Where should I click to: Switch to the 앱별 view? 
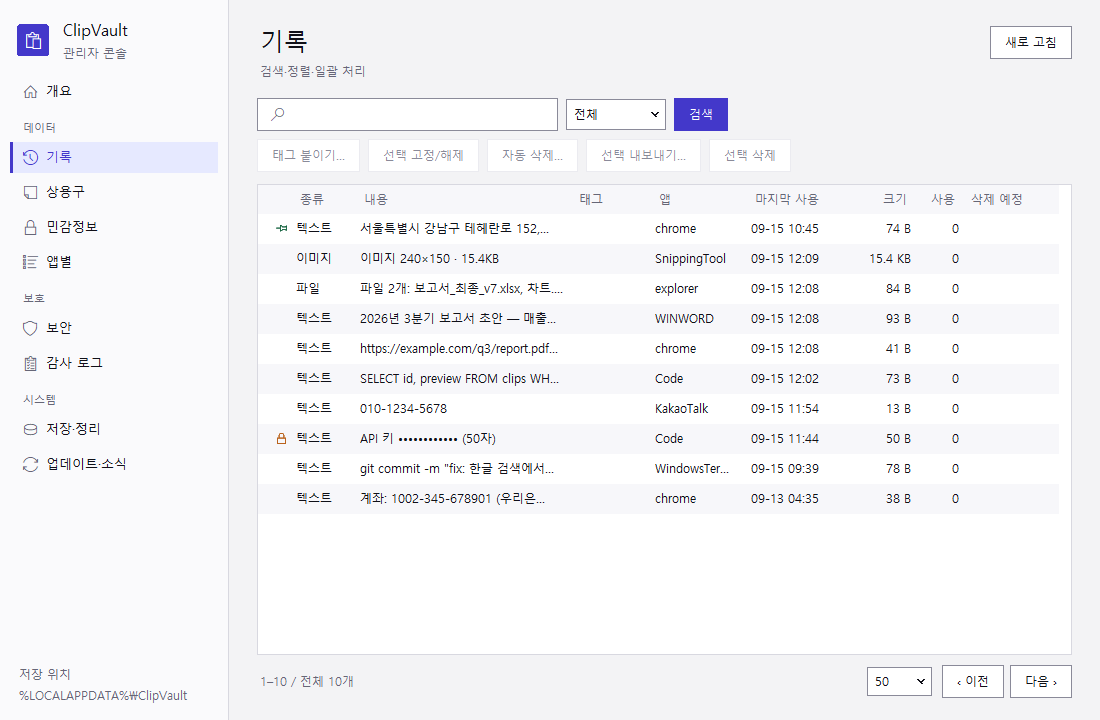click(x=114, y=262)
